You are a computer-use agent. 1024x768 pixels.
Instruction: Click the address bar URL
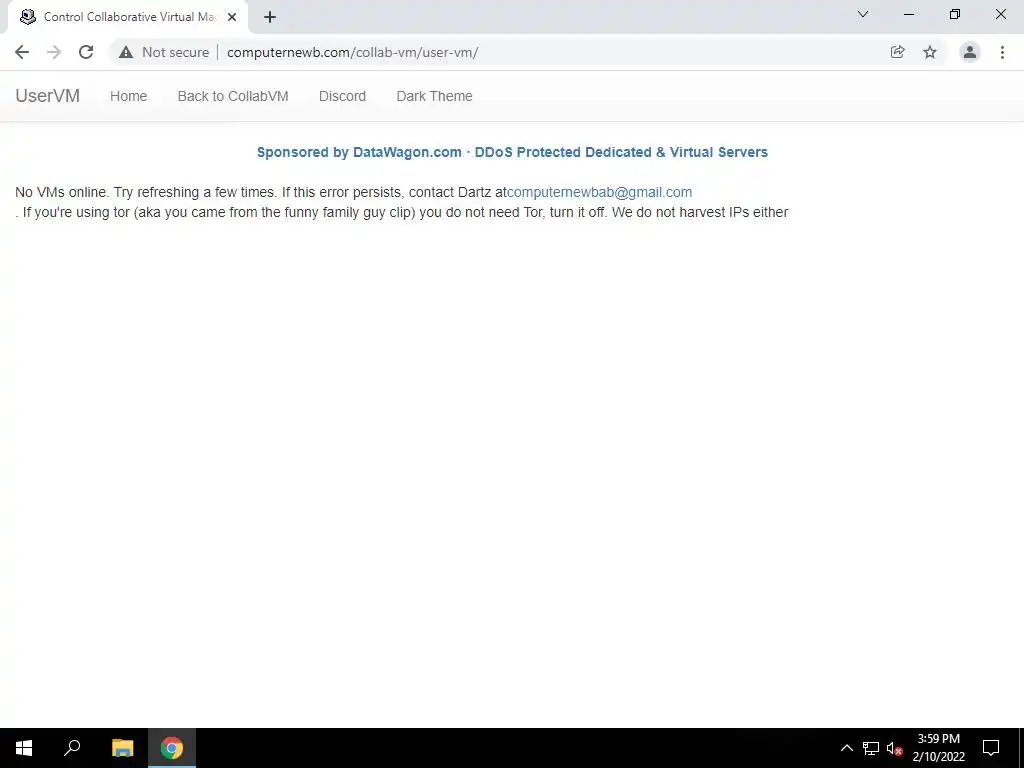(353, 52)
